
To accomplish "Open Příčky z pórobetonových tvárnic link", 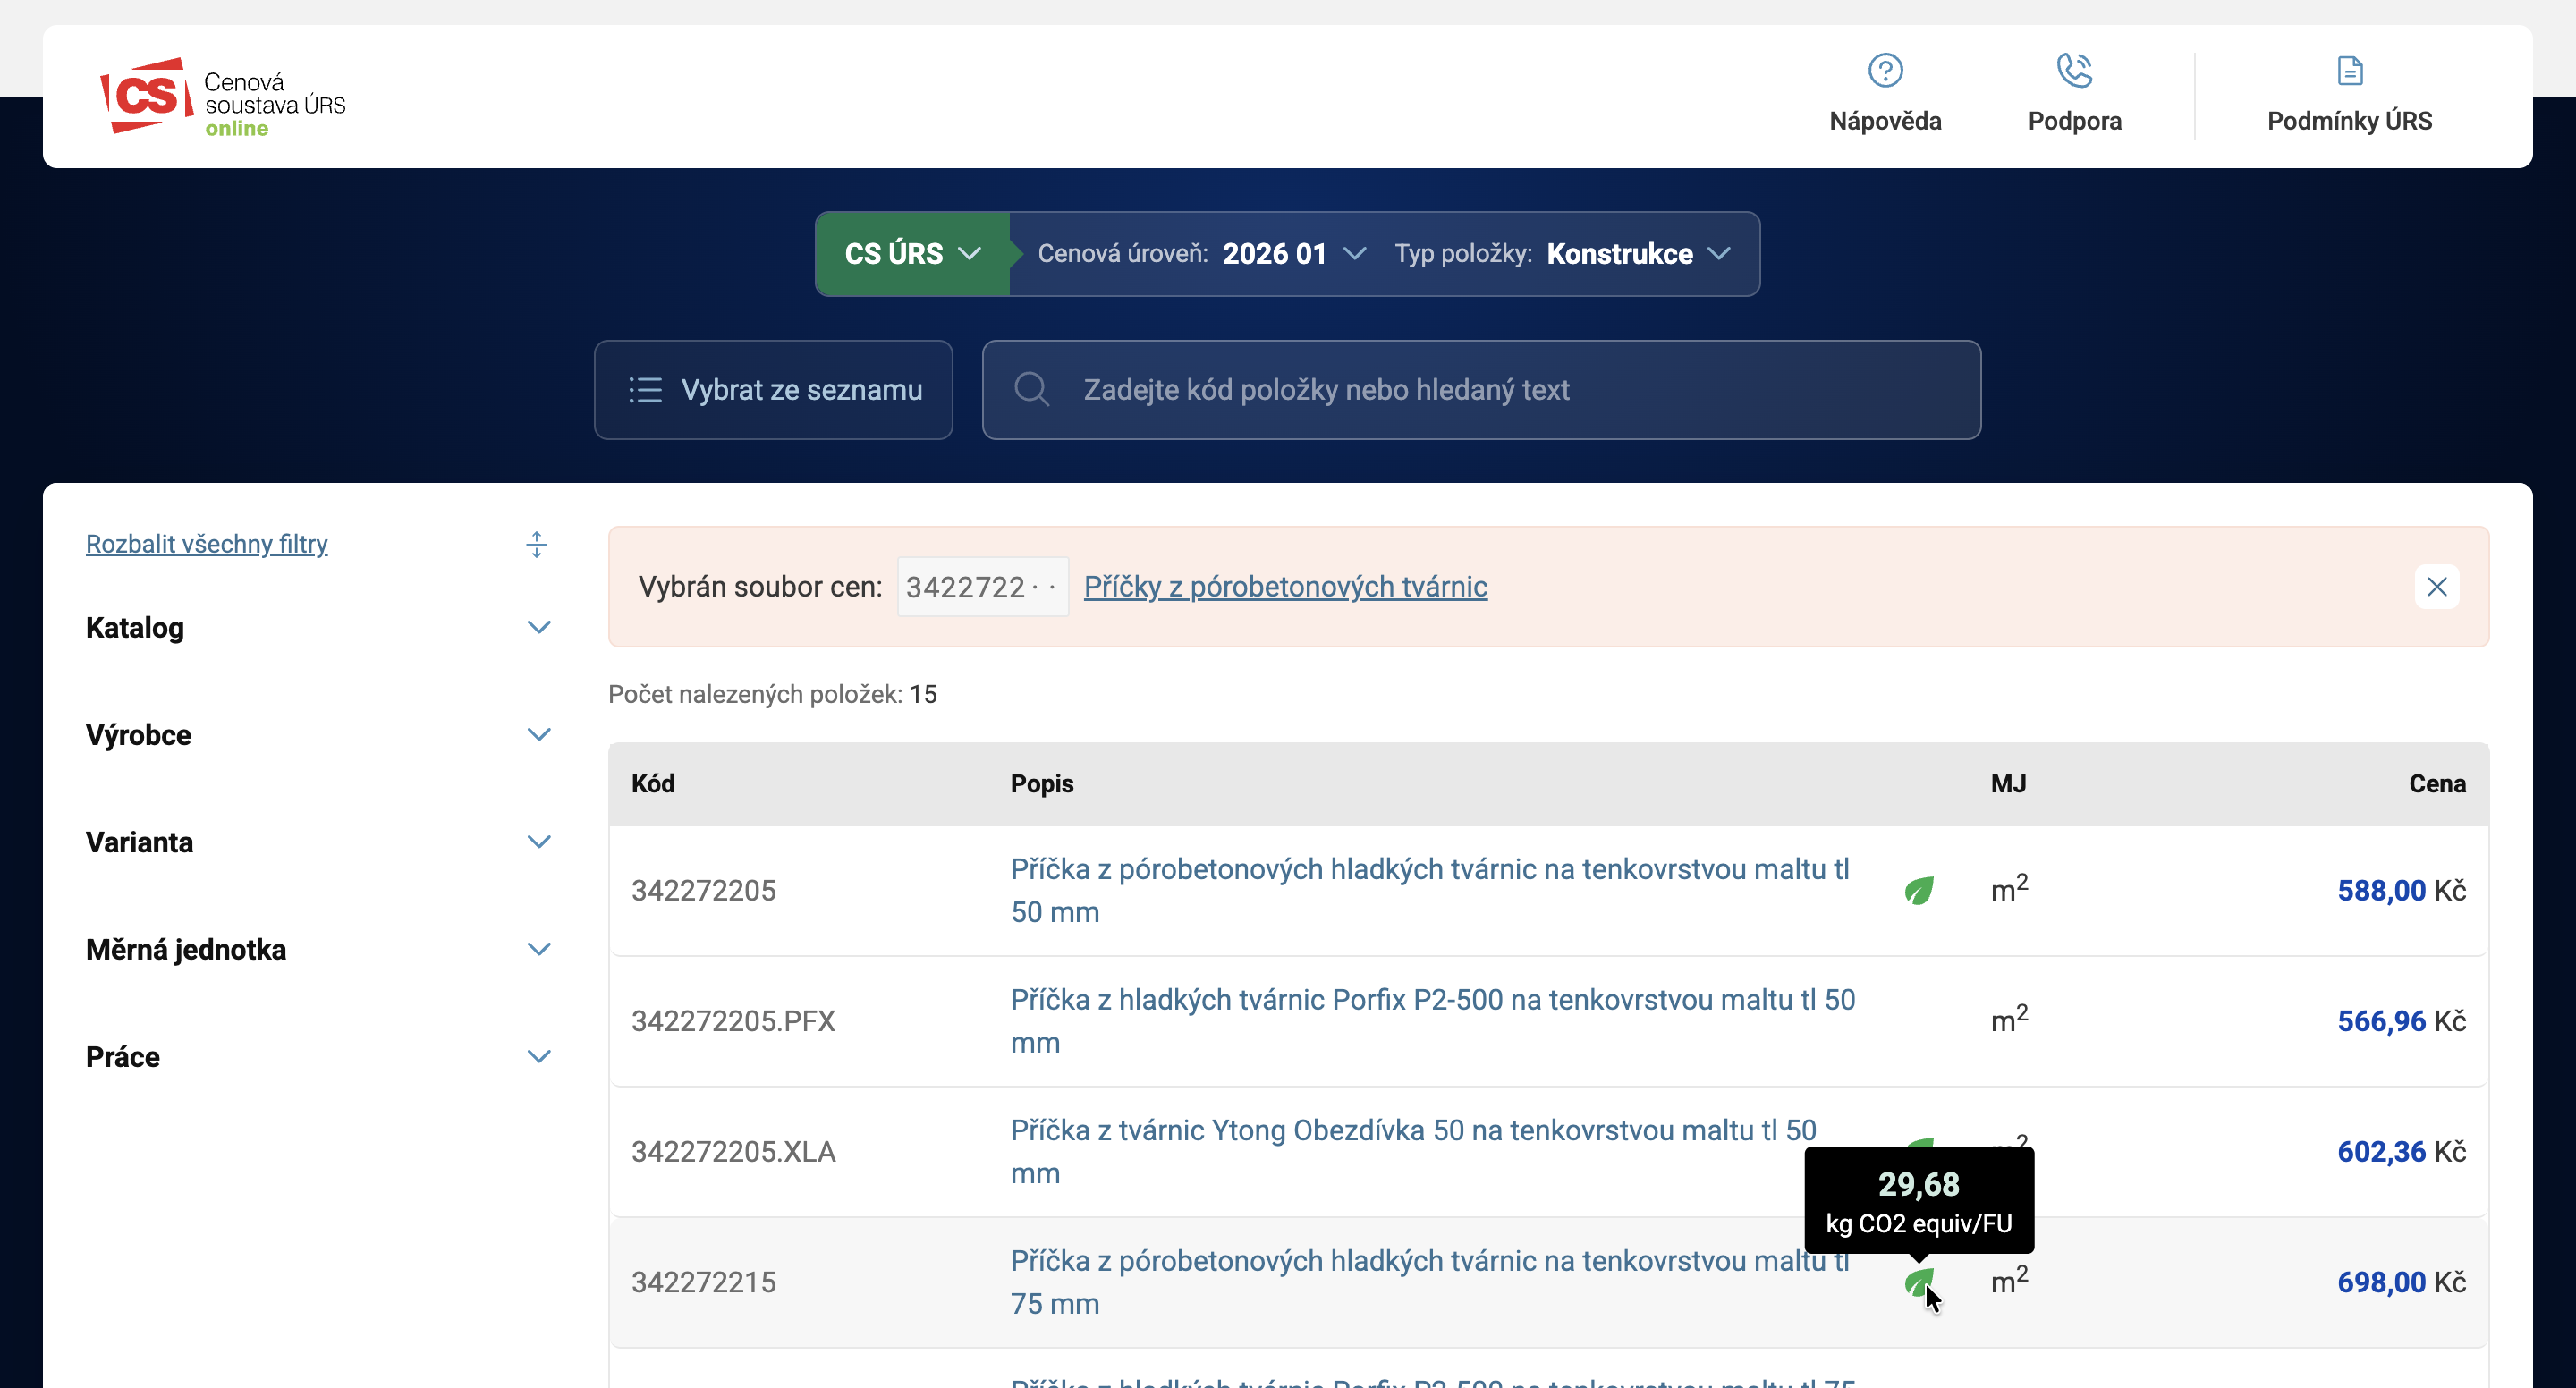I will coord(1285,587).
